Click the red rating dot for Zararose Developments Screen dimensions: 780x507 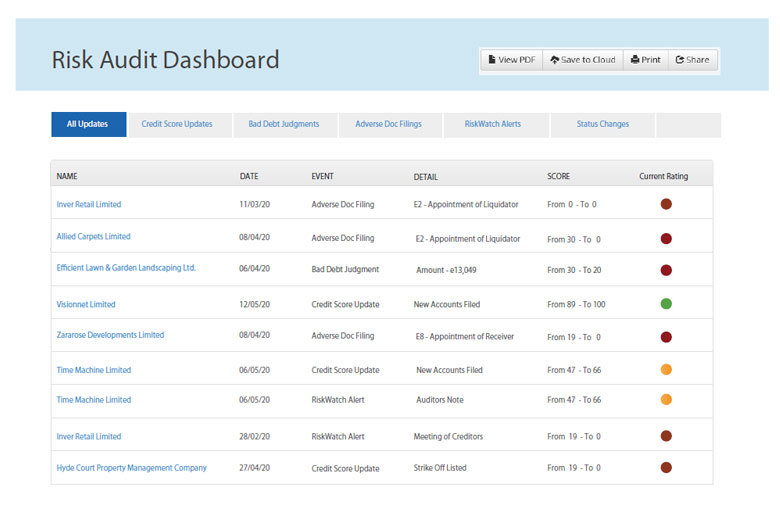666,337
